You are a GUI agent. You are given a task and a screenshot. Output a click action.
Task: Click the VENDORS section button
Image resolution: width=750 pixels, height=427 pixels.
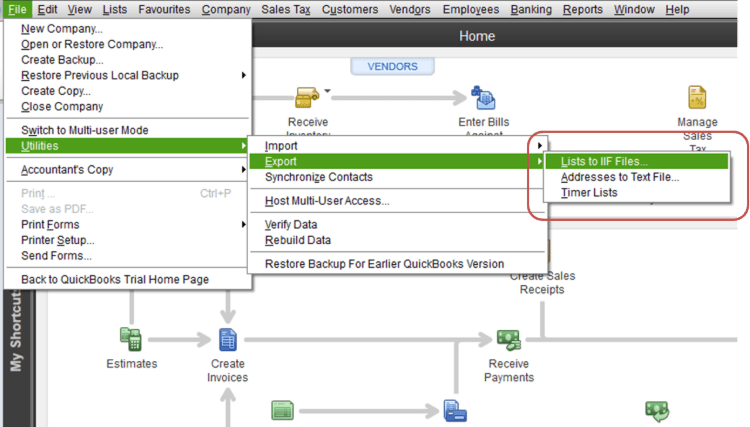392,66
